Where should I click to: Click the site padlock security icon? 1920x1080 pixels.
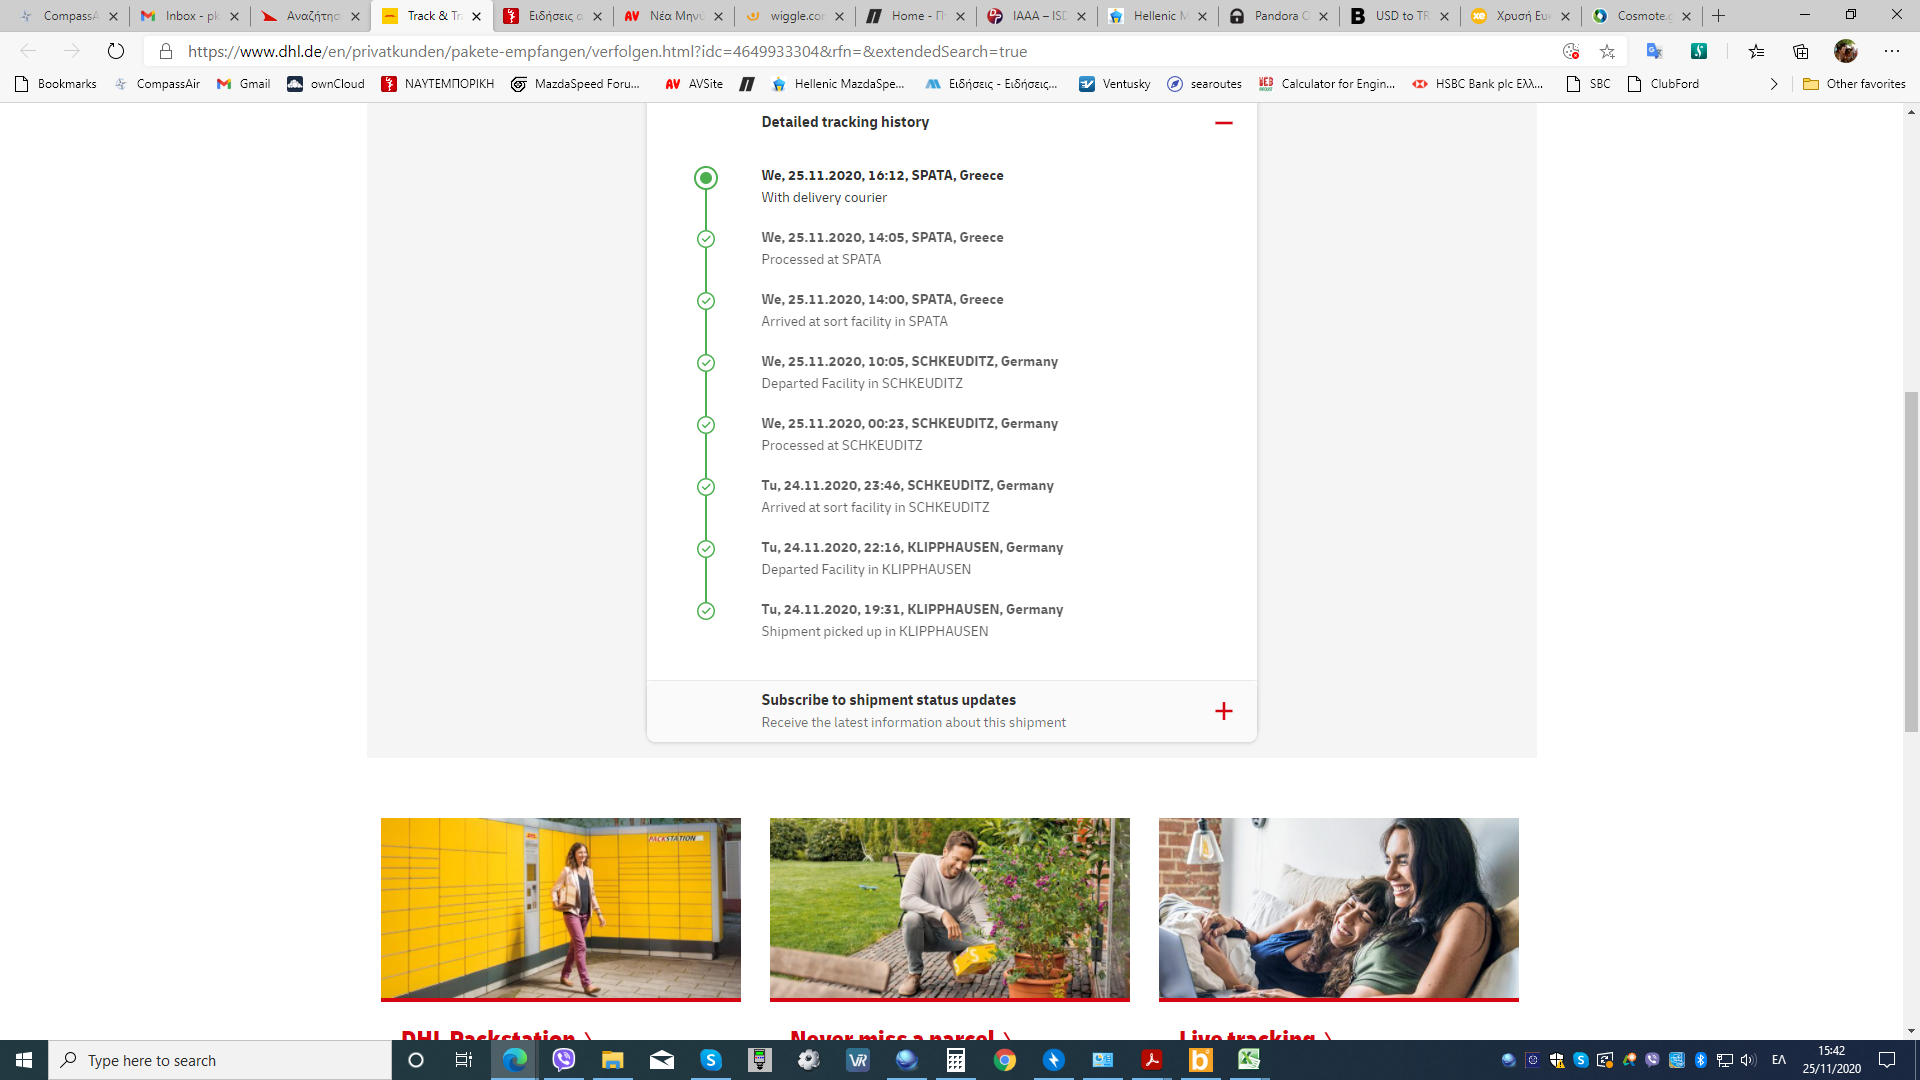point(166,51)
